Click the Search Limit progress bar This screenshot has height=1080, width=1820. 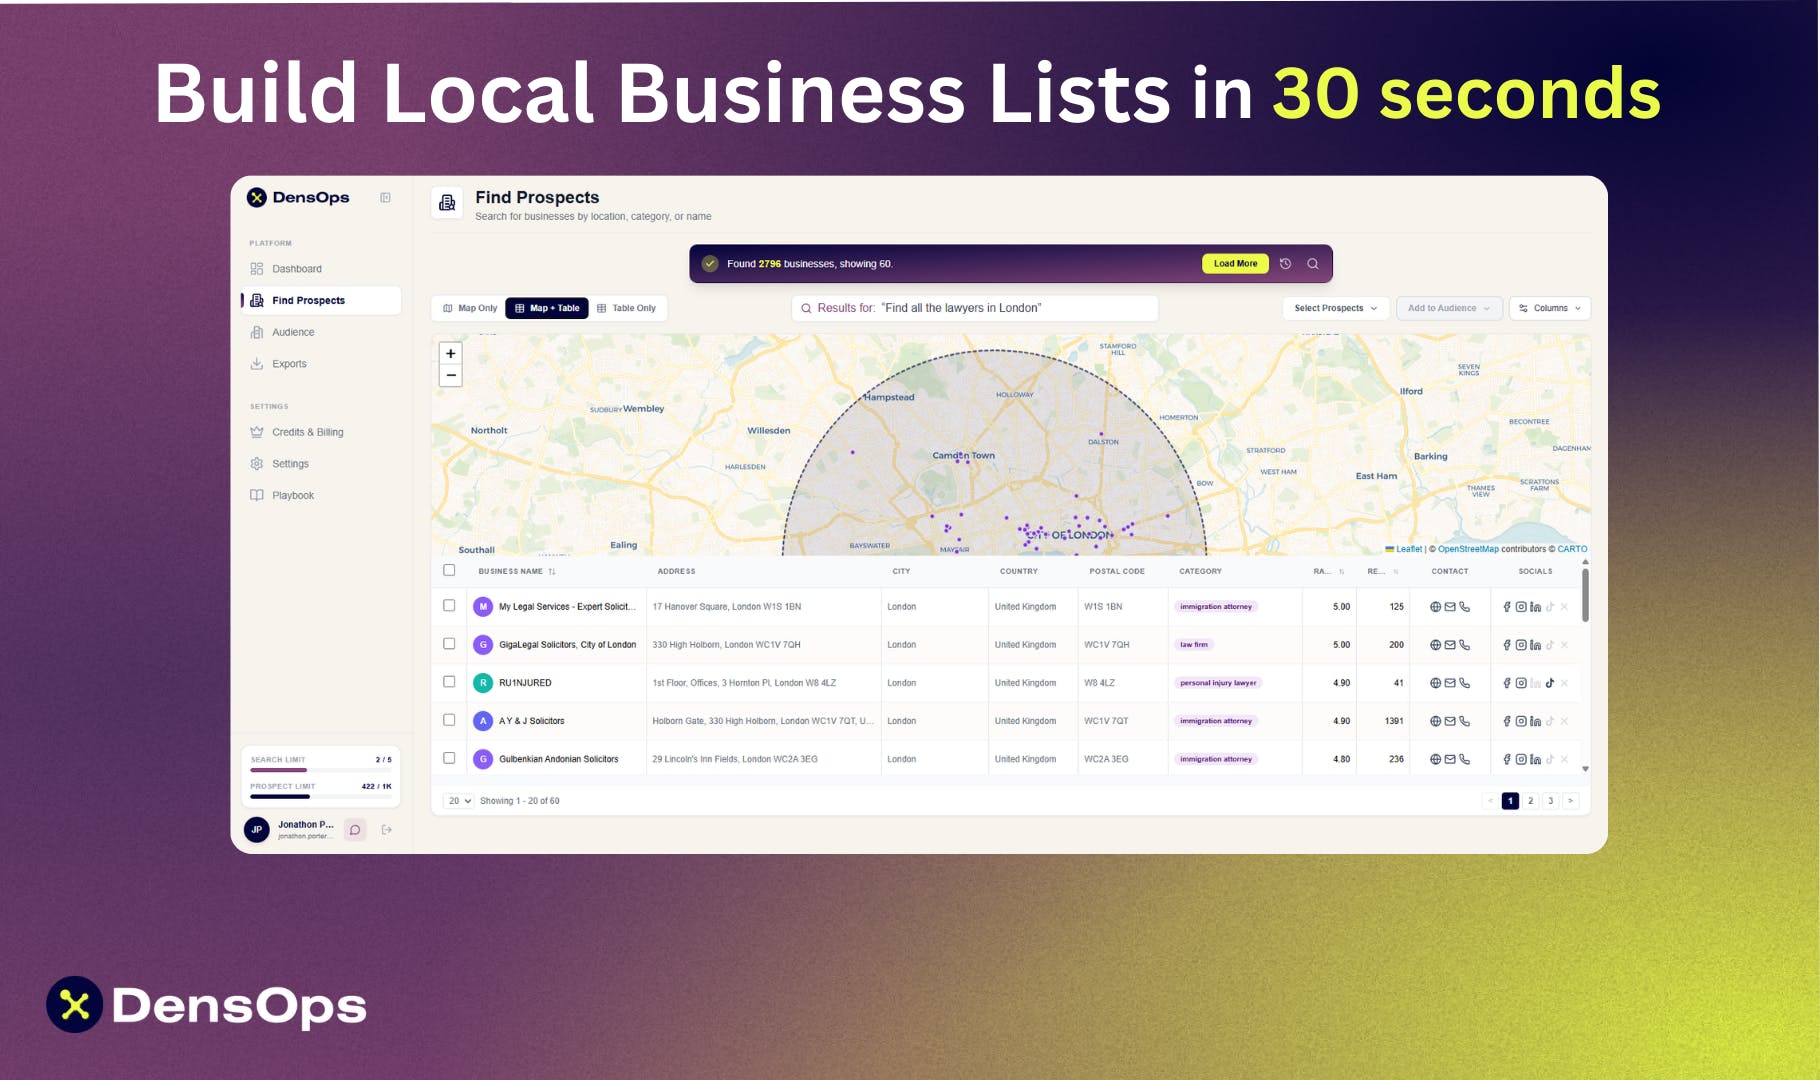tap(321, 770)
